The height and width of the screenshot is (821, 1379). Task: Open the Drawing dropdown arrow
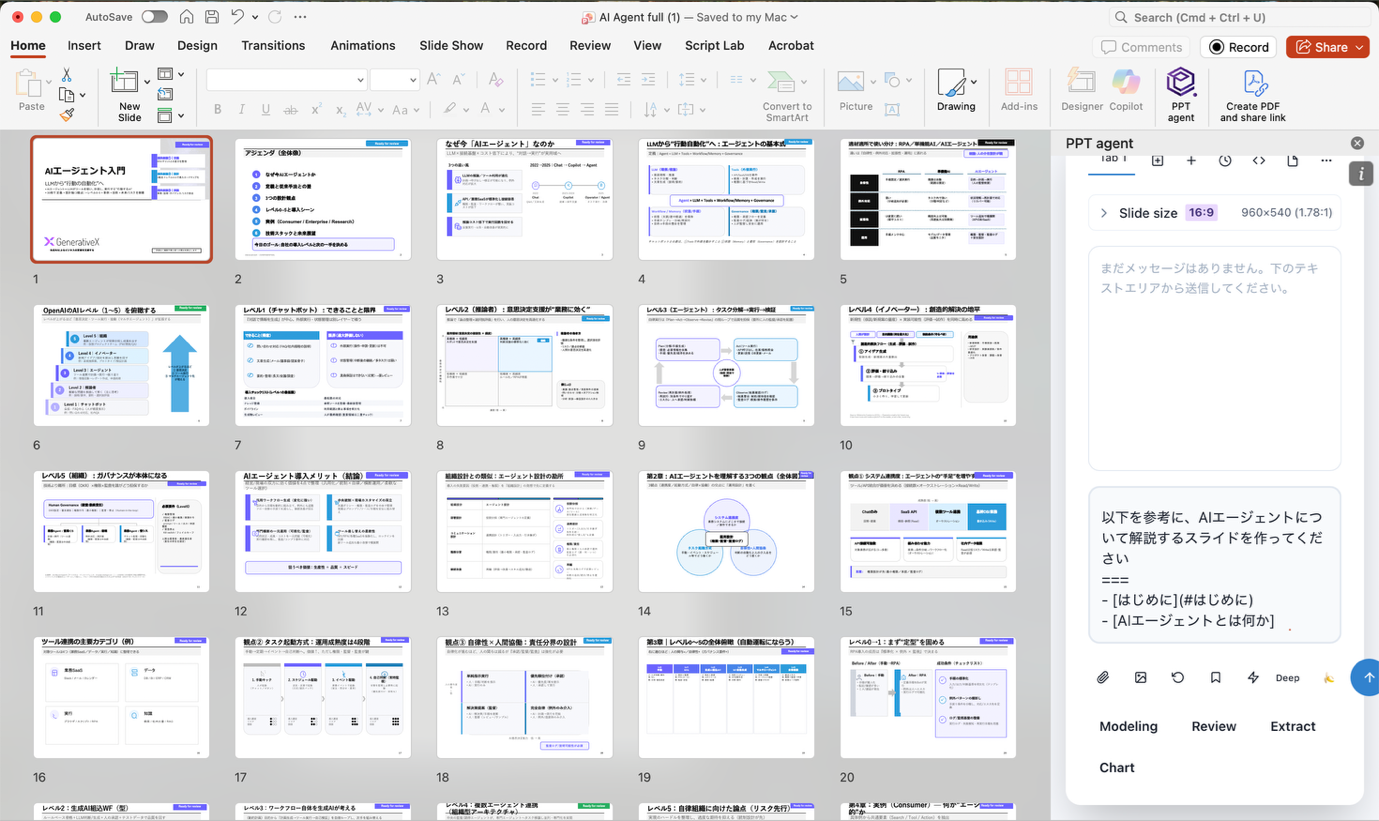point(973,82)
